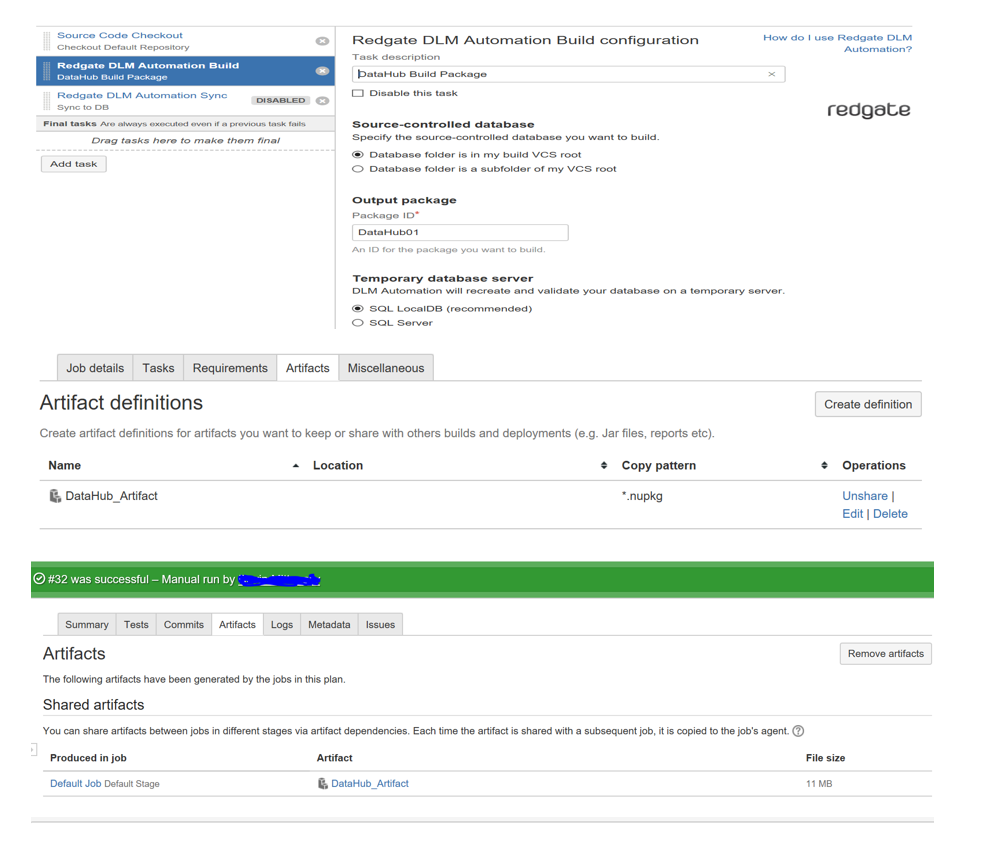
Task: Click the 11 MB file size value
Action: [819, 784]
